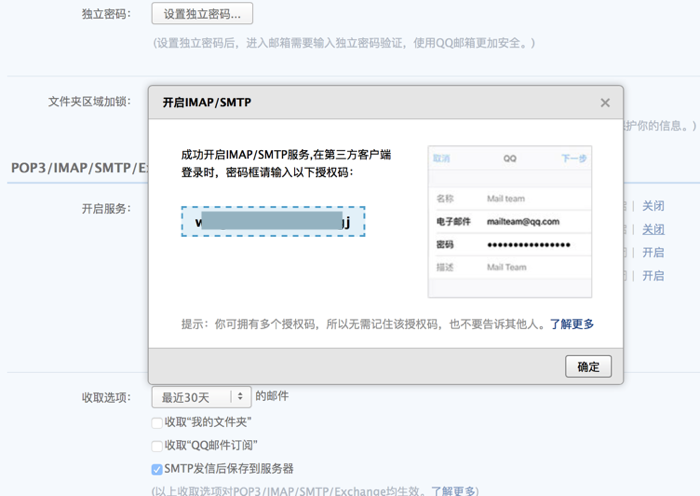Click the underlined second 关闭 link
The height and width of the screenshot is (496, 700).
click(x=653, y=229)
